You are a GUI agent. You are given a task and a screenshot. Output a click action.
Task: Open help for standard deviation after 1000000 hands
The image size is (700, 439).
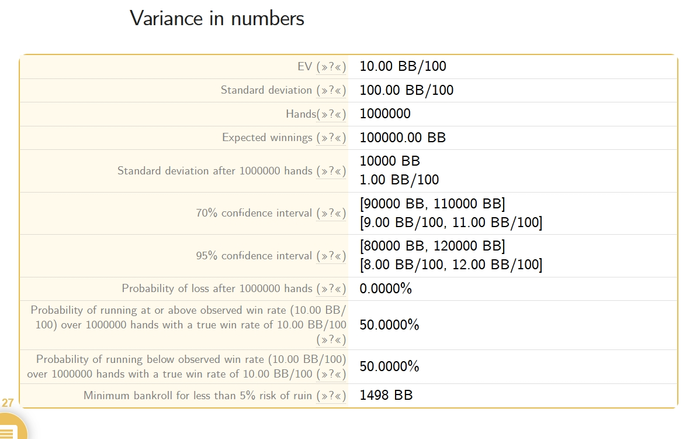pos(331,171)
